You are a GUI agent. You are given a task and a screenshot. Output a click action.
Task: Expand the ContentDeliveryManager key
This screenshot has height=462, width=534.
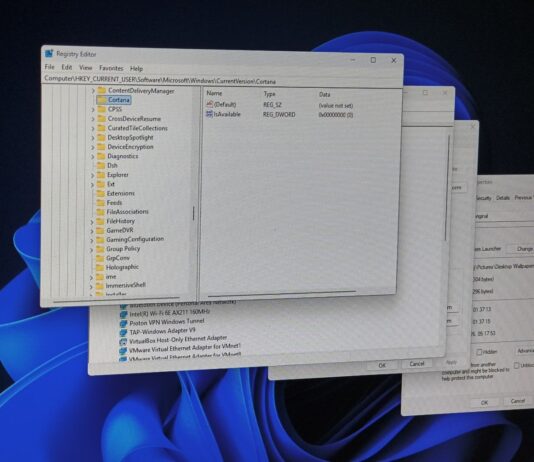point(93,91)
